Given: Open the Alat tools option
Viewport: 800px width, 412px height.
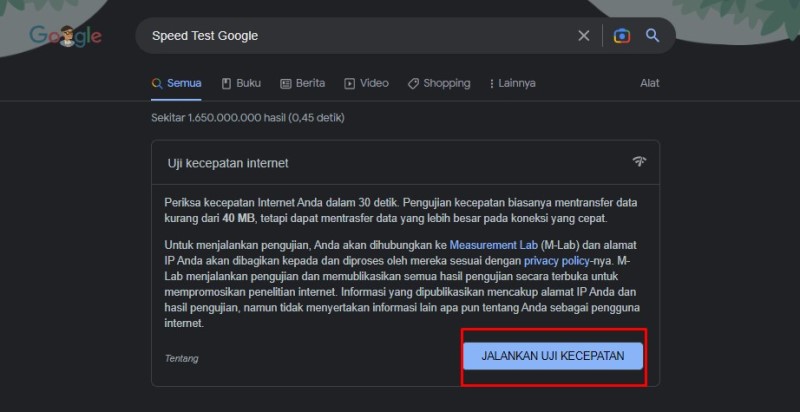Looking at the screenshot, I should pyautogui.click(x=649, y=83).
